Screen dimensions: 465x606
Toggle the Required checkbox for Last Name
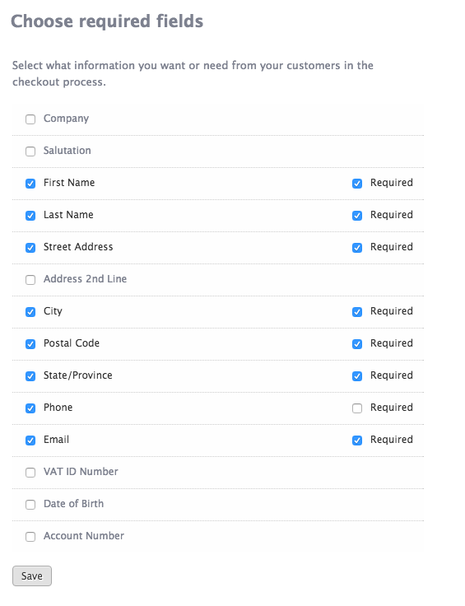pyautogui.click(x=357, y=215)
